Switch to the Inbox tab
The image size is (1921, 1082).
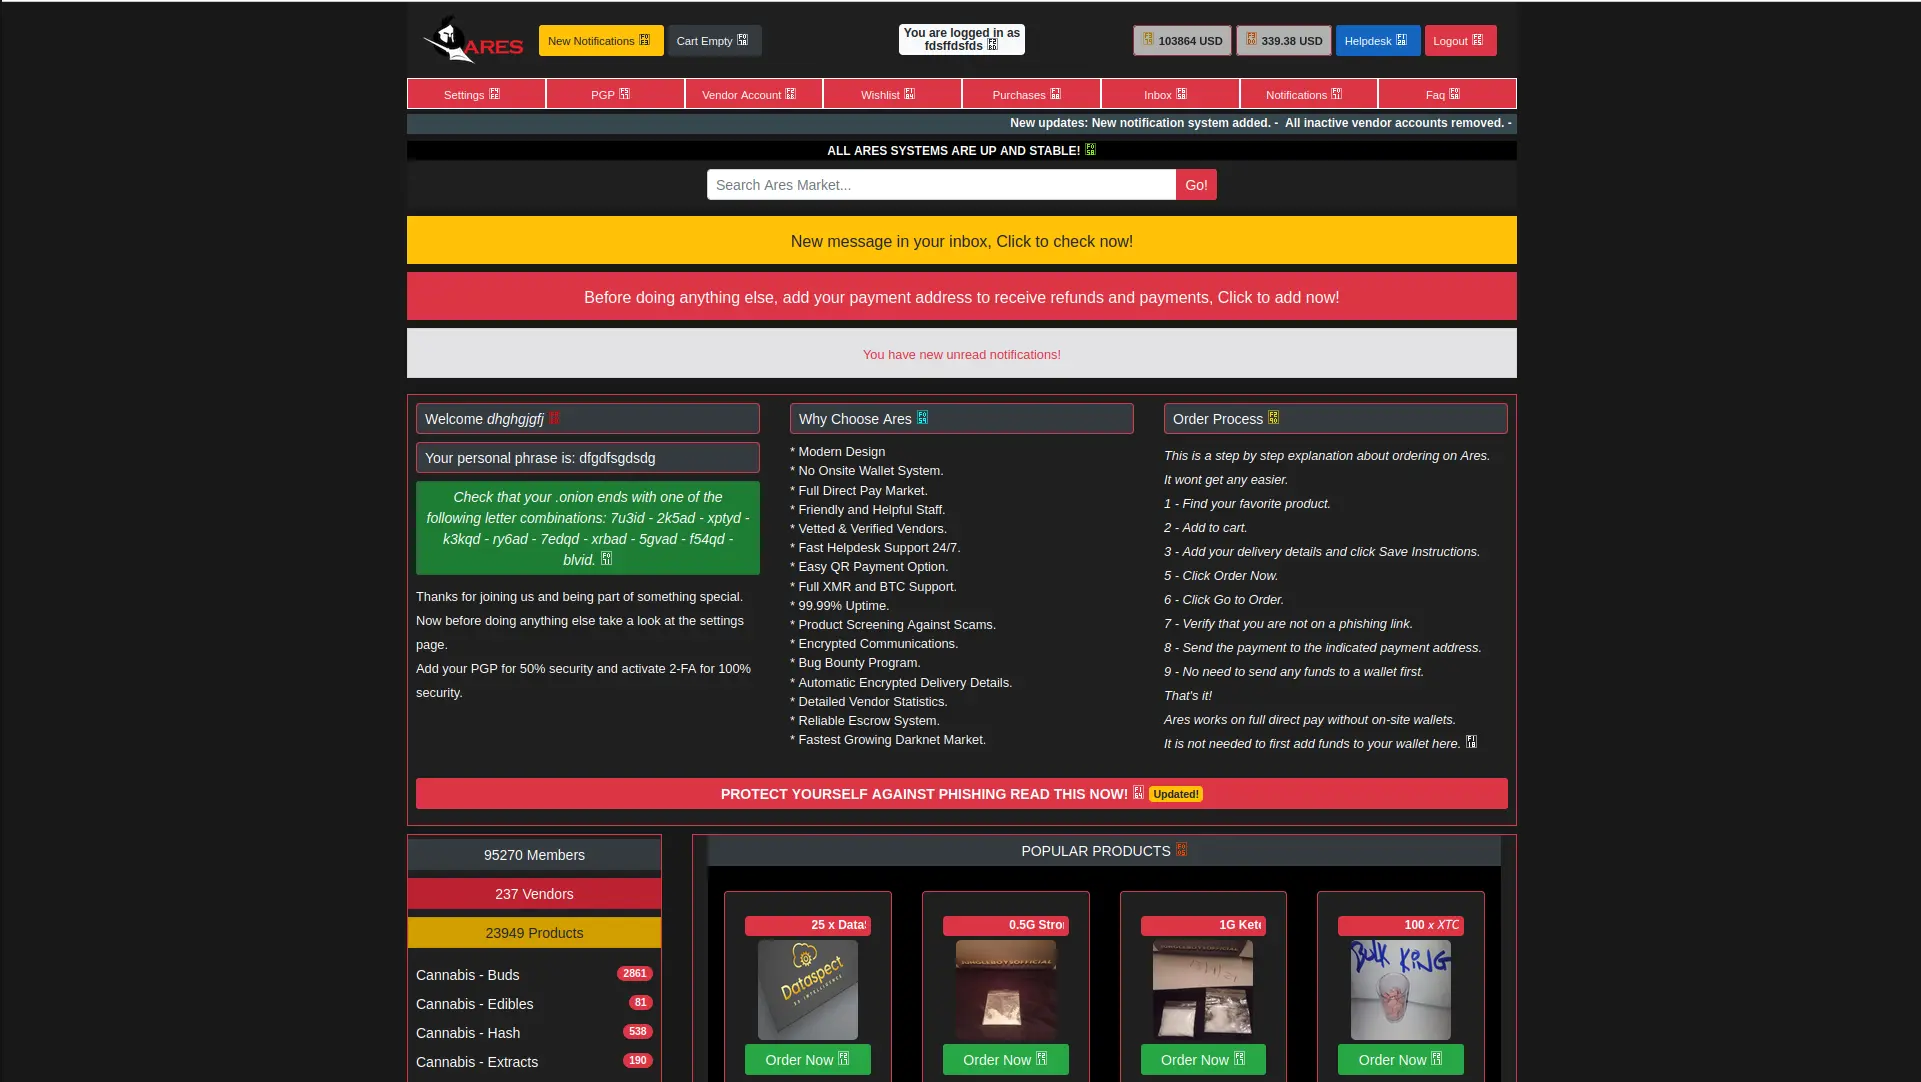click(1167, 93)
